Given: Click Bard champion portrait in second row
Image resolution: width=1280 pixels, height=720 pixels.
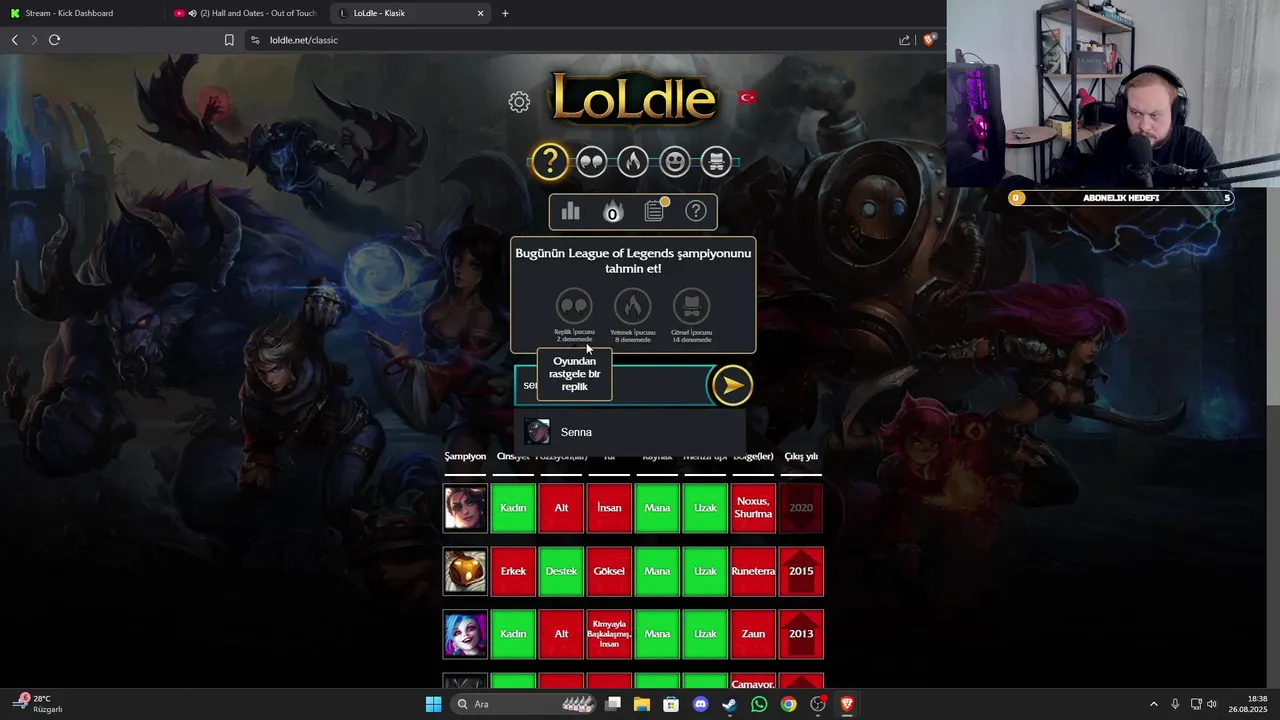Looking at the screenshot, I should point(465,571).
